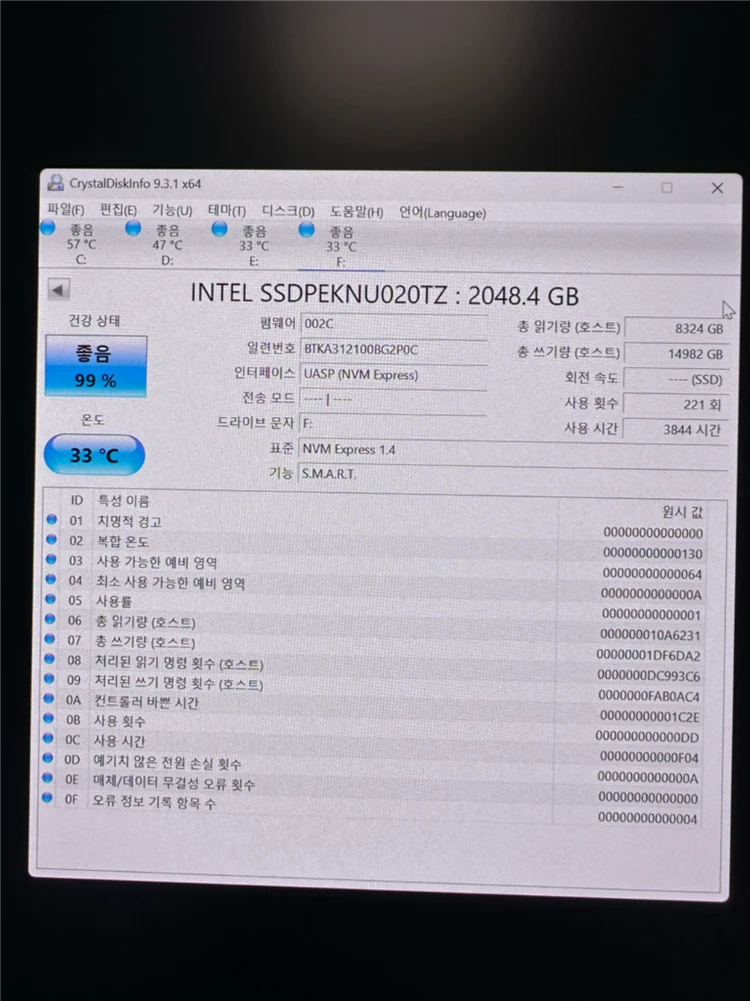Open the 기능(U) menu
Screen dimensions: 750x1001
coord(172,211)
